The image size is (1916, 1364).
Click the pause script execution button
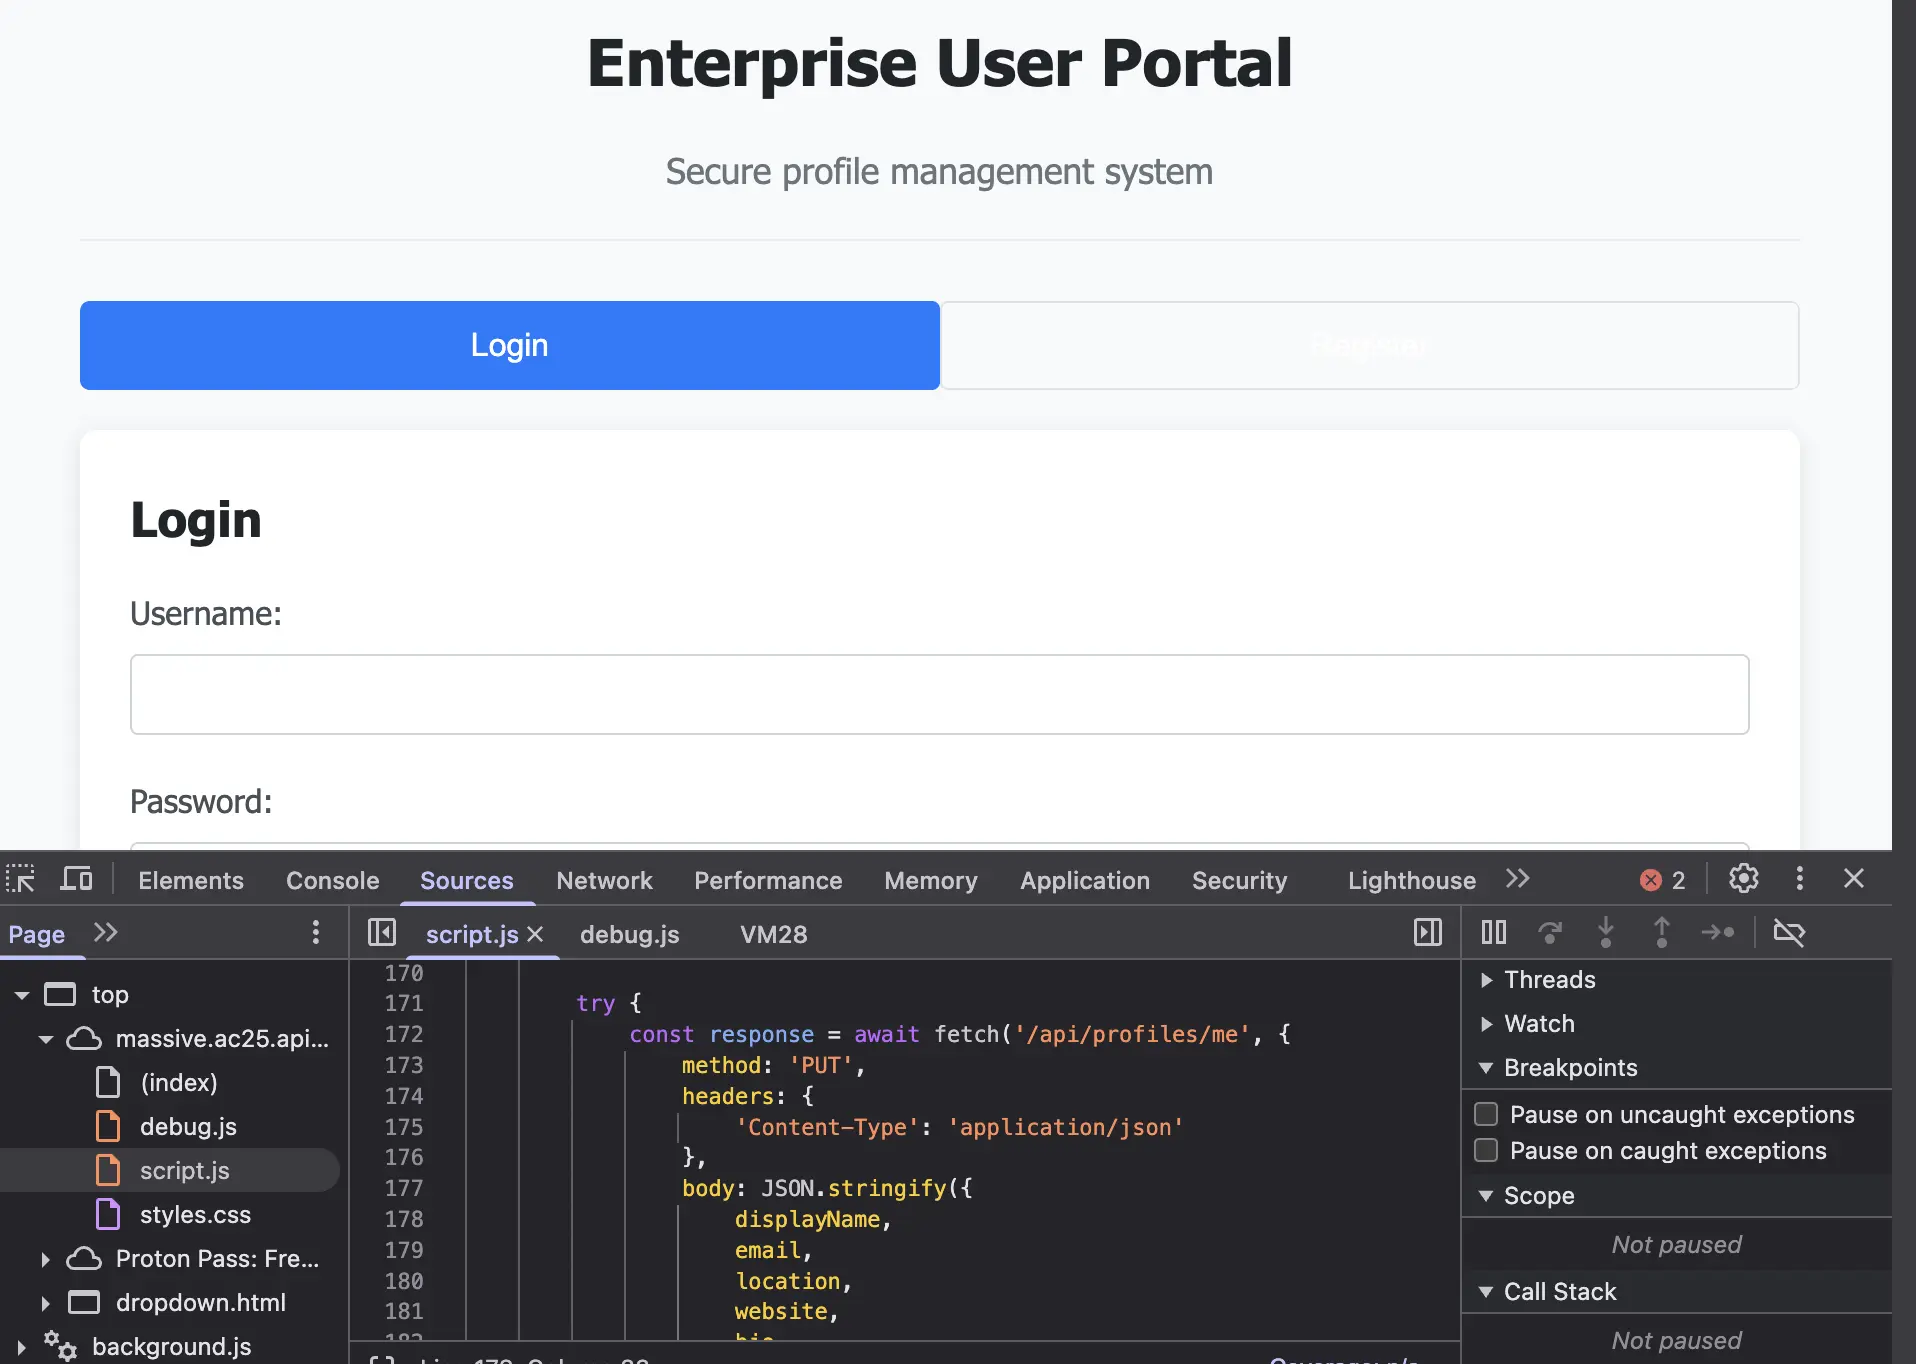point(1493,933)
